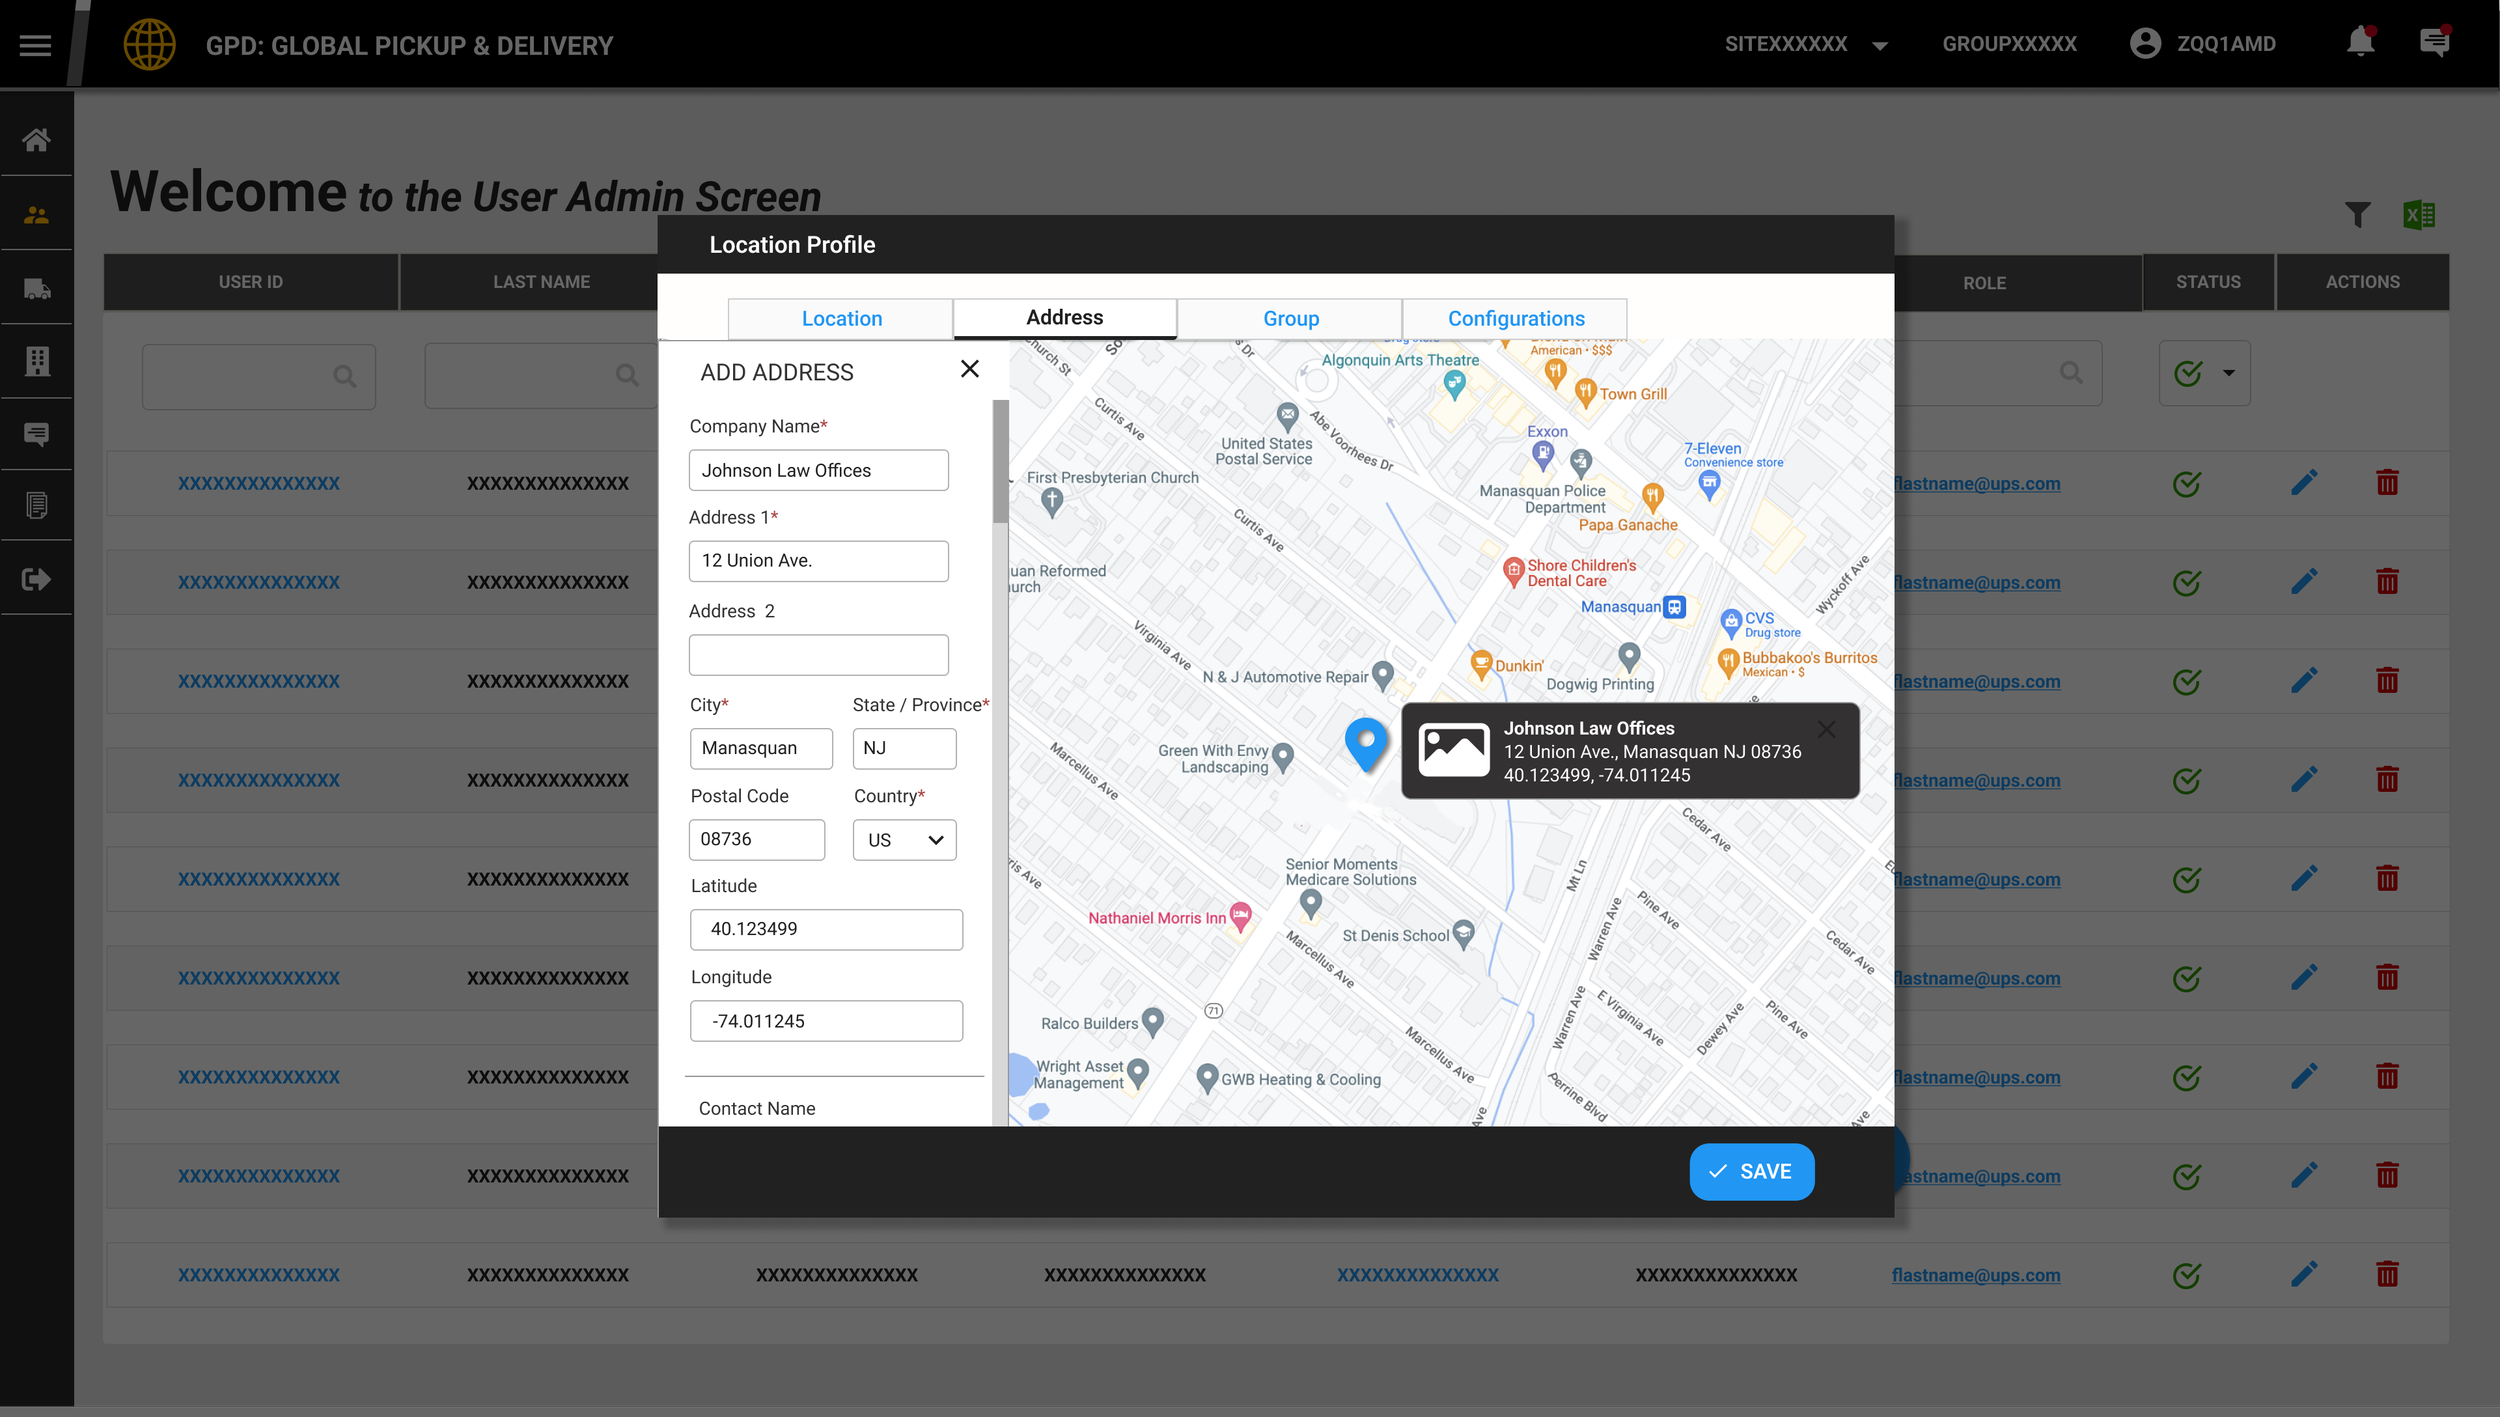Click the SAVE button
2500x1417 pixels.
click(1751, 1172)
